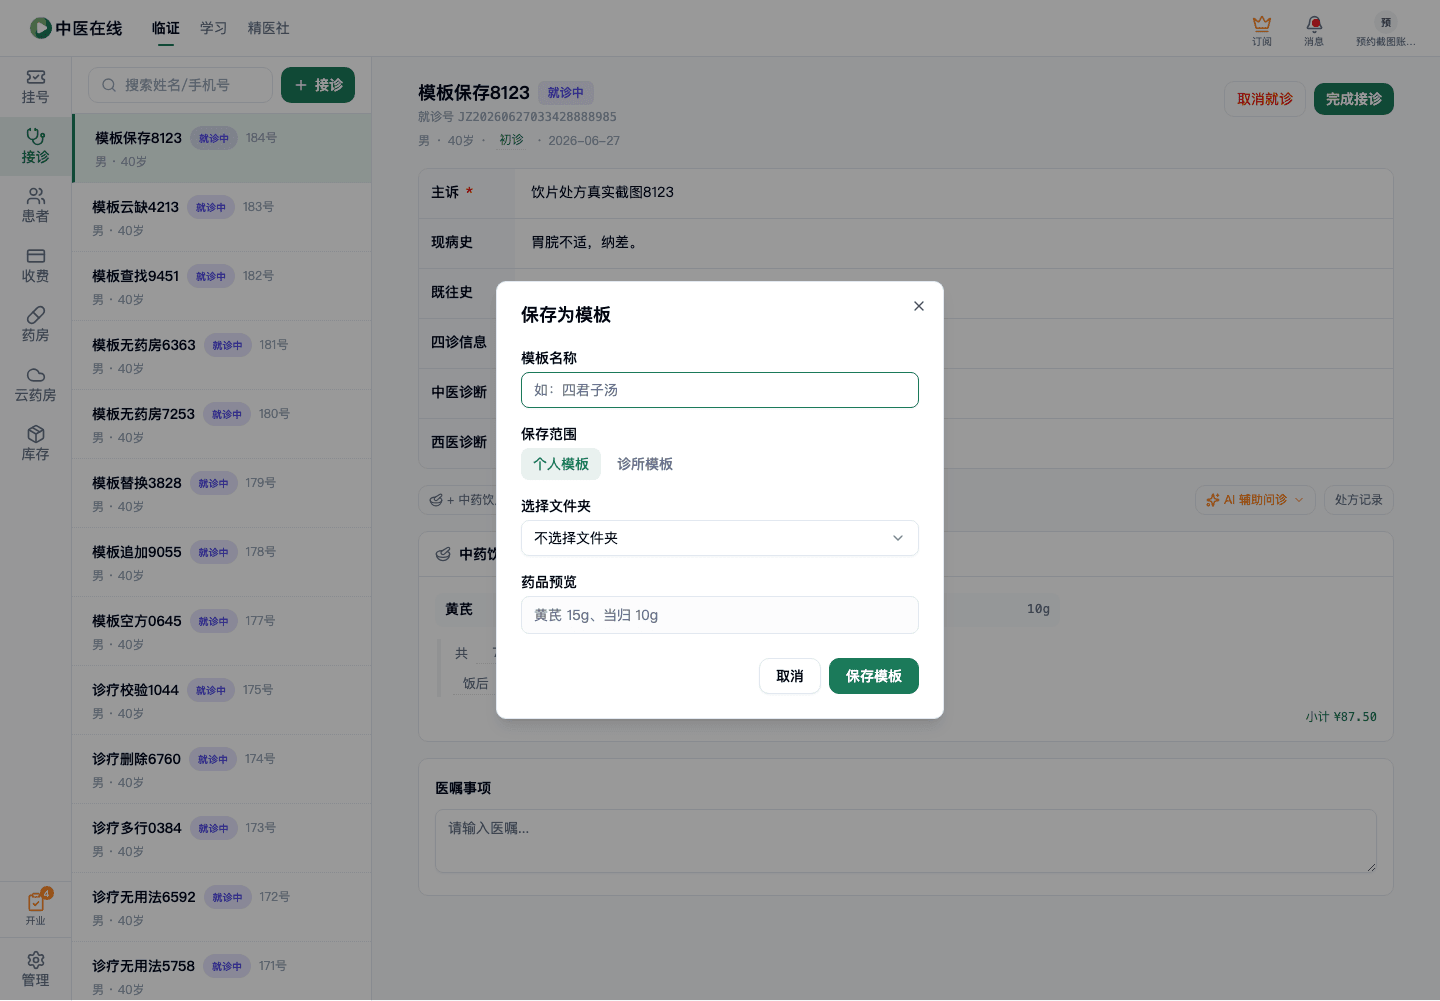Viewport: 1440px width, 1001px height.
Task: Click the 中医在线 logo icon
Action: [x=40, y=28]
